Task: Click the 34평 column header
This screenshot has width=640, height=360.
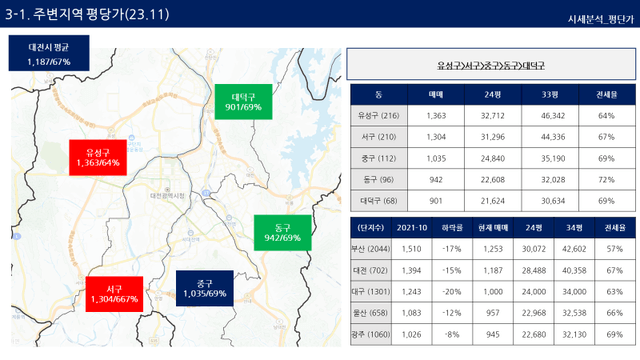Action: click(x=574, y=228)
